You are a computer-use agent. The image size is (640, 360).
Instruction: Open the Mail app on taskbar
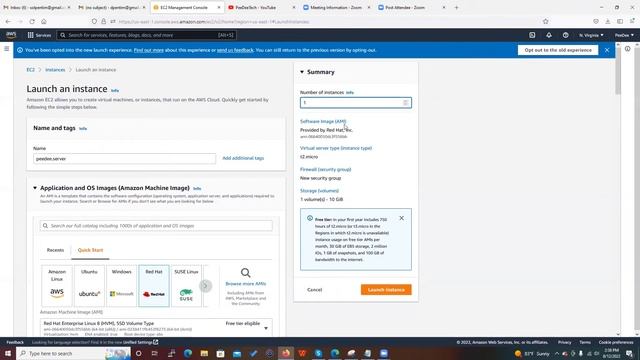237,353
